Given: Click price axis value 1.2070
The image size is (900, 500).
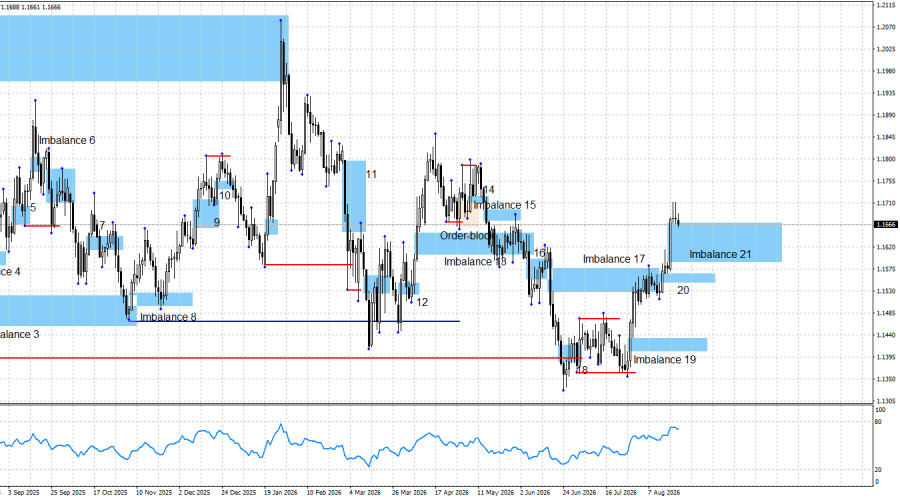Looking at the screenshot, I should 886,27.
